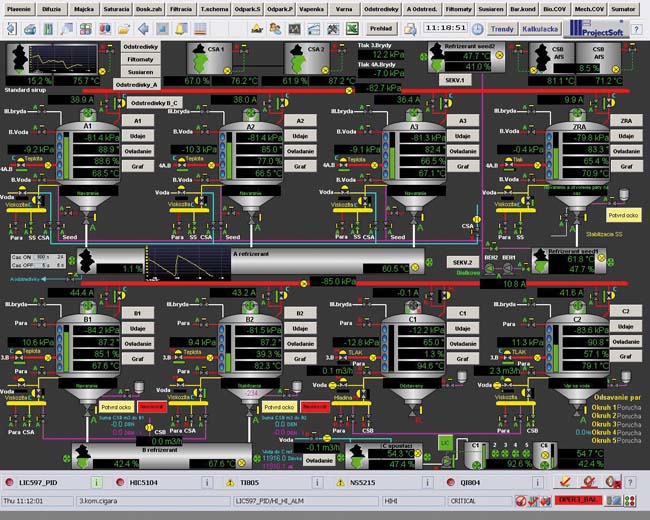Open the Excel export icon in toolbar
This screenshot has width=650, height=520.
(352, 29)
